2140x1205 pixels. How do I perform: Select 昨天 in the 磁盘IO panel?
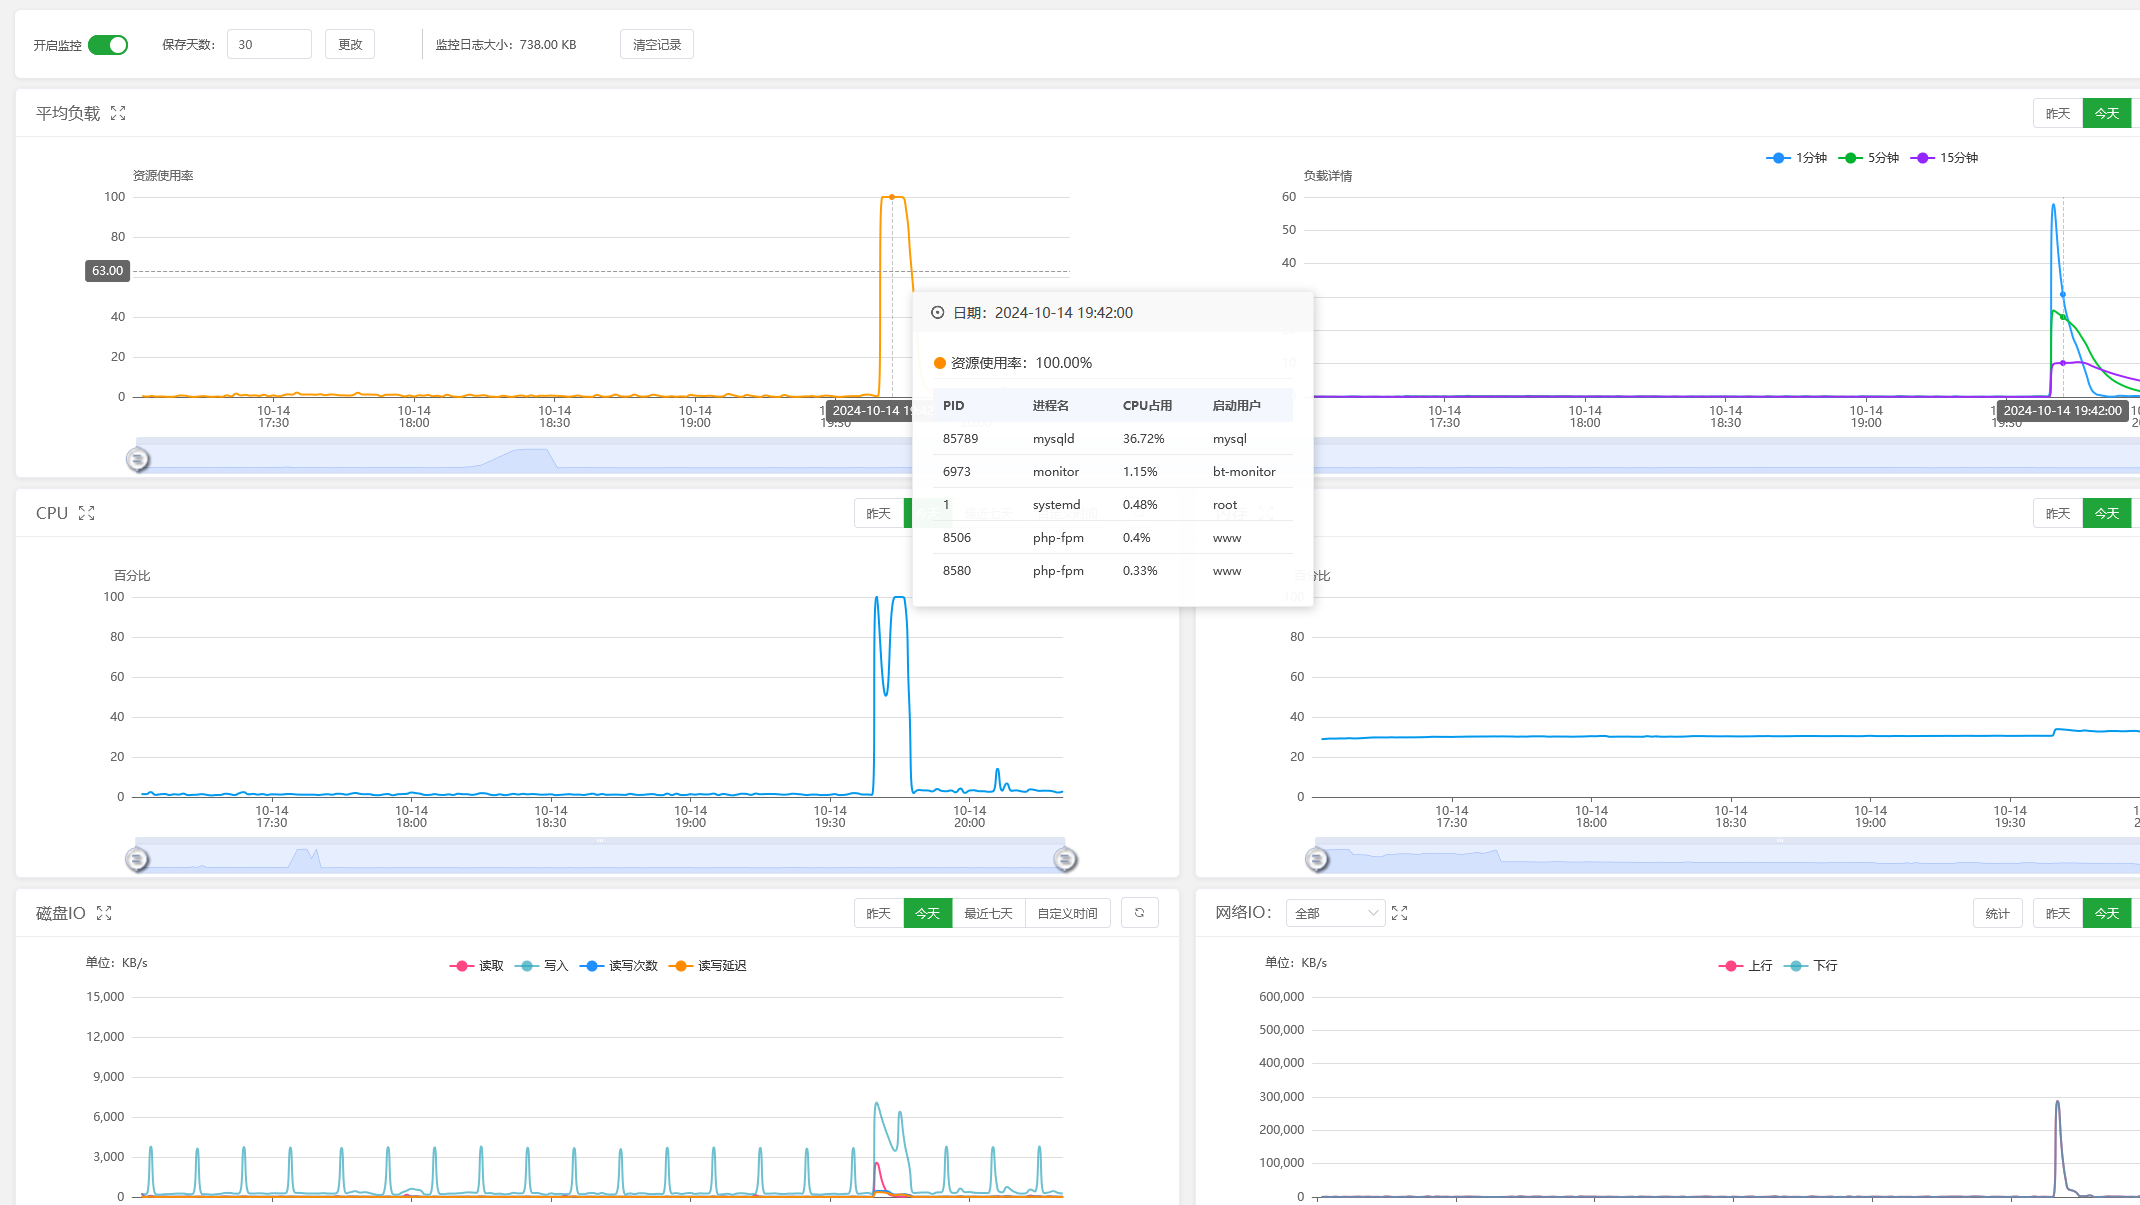point(878,913)
